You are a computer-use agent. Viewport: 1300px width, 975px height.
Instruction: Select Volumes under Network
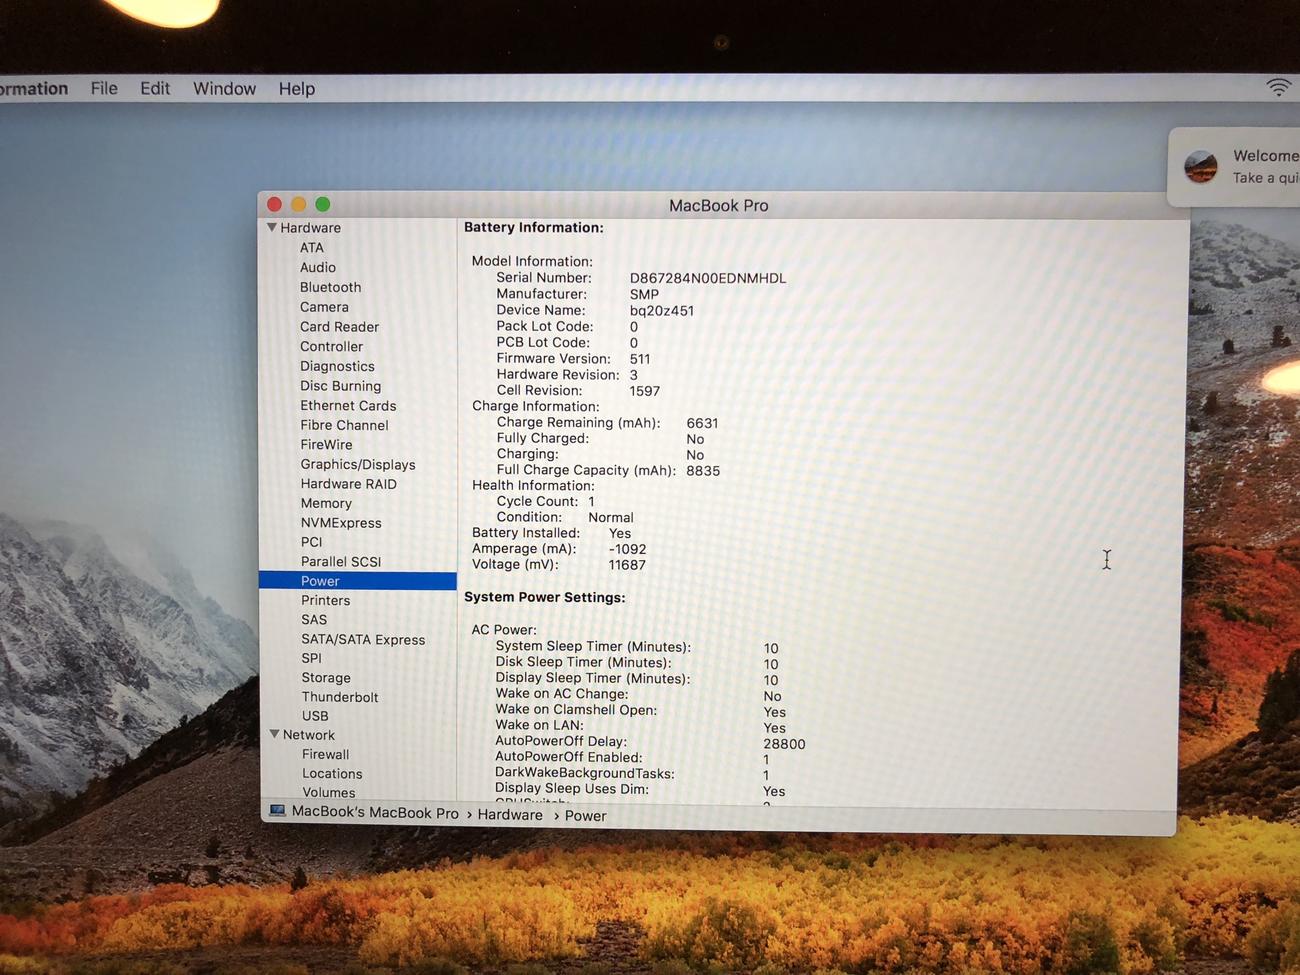(329, 792)
